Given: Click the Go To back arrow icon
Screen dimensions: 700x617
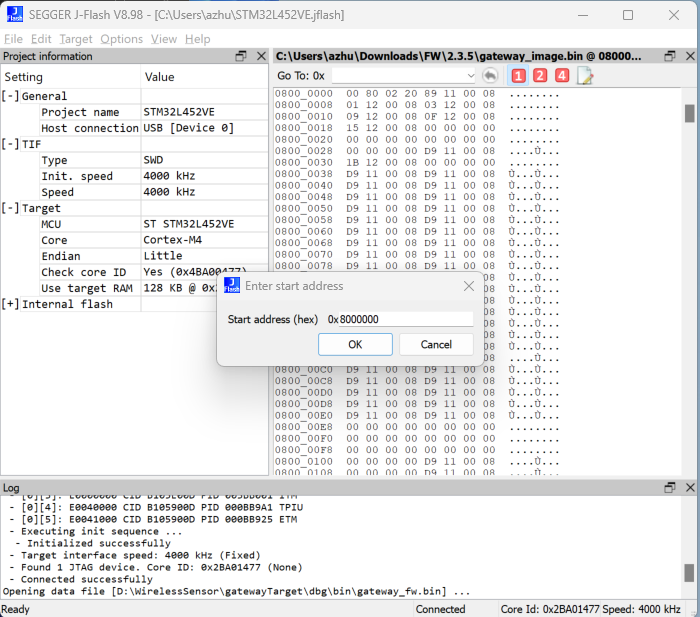Looking at the screenshot, I should point(490,75).
